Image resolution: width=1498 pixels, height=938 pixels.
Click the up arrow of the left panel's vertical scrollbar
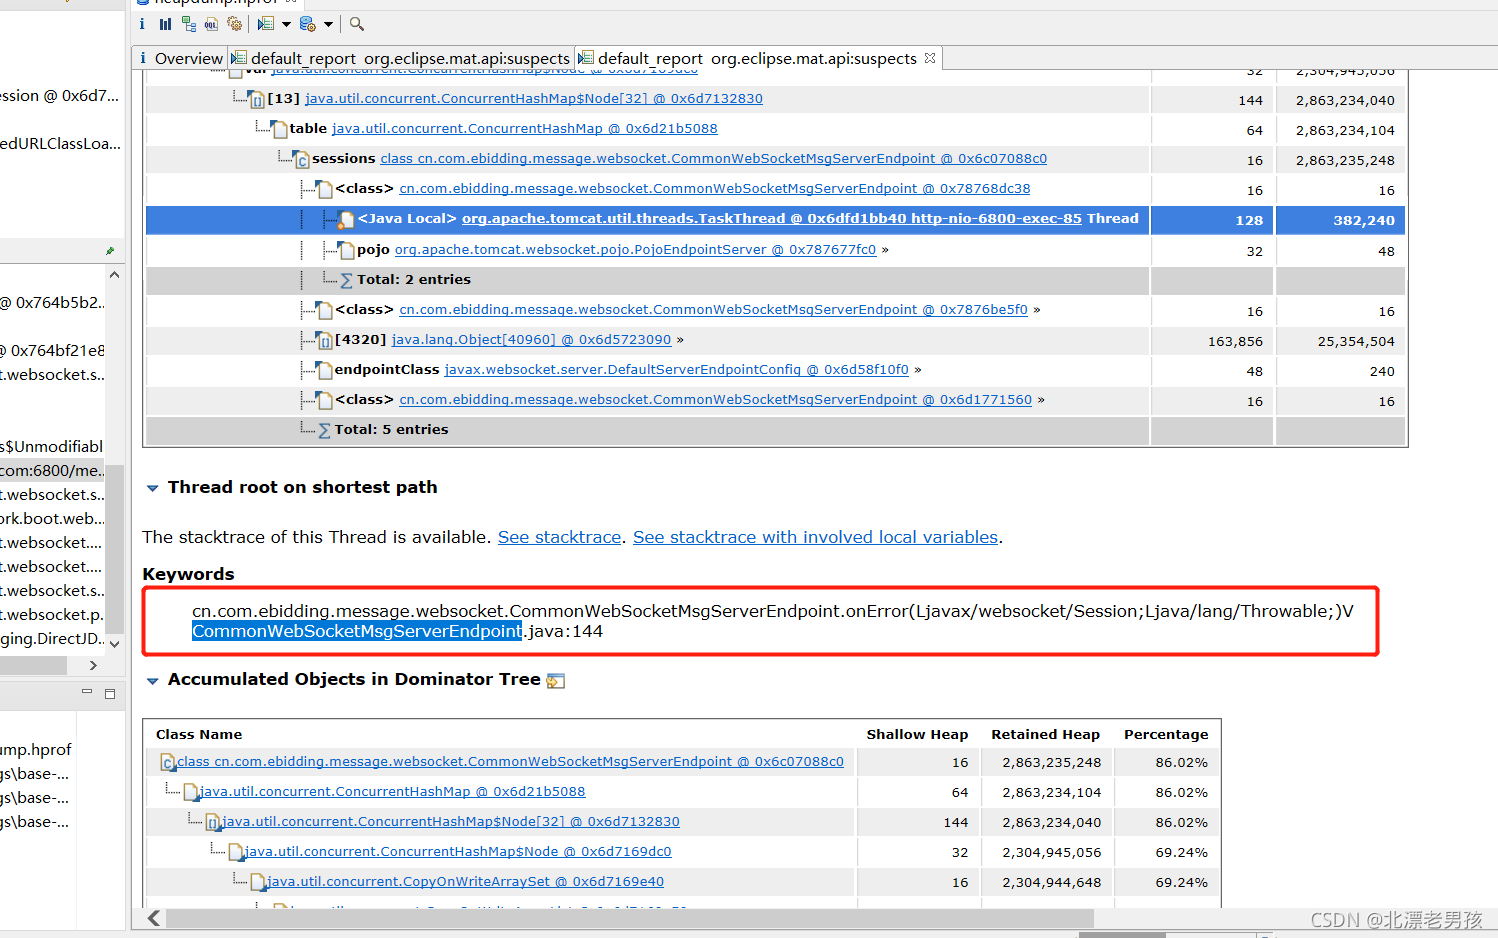[x=115, y=274]
